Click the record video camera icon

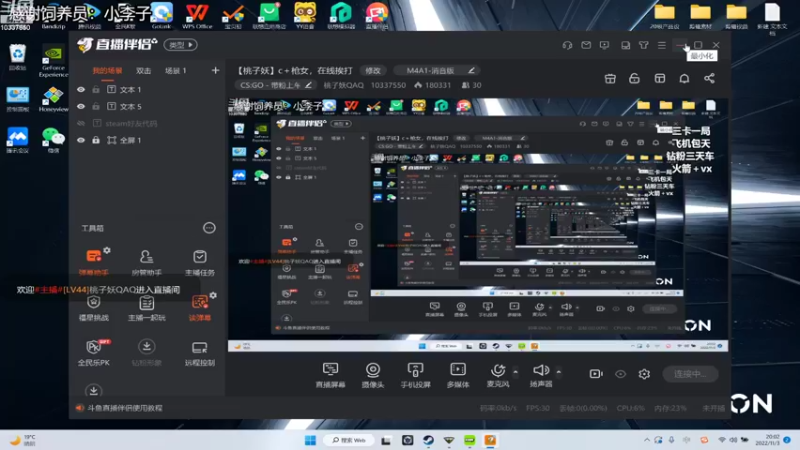(595, 374)
